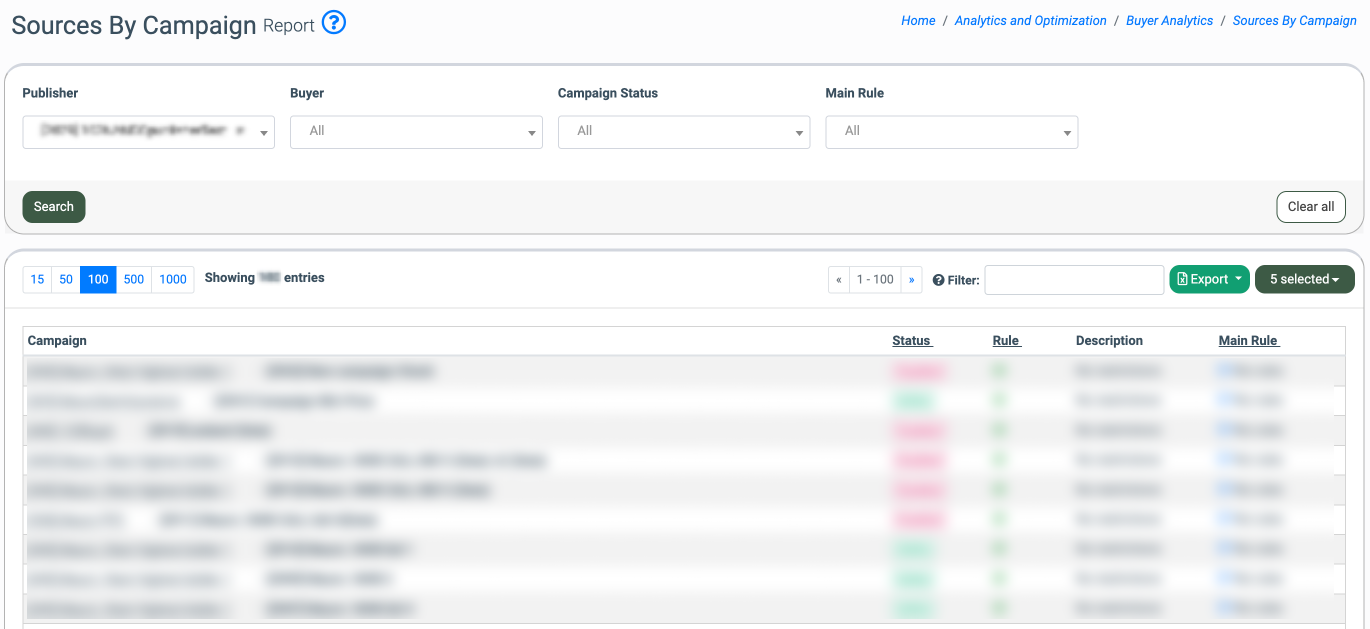
Task: Show 15 entries per page
Action: coord(37,280)
